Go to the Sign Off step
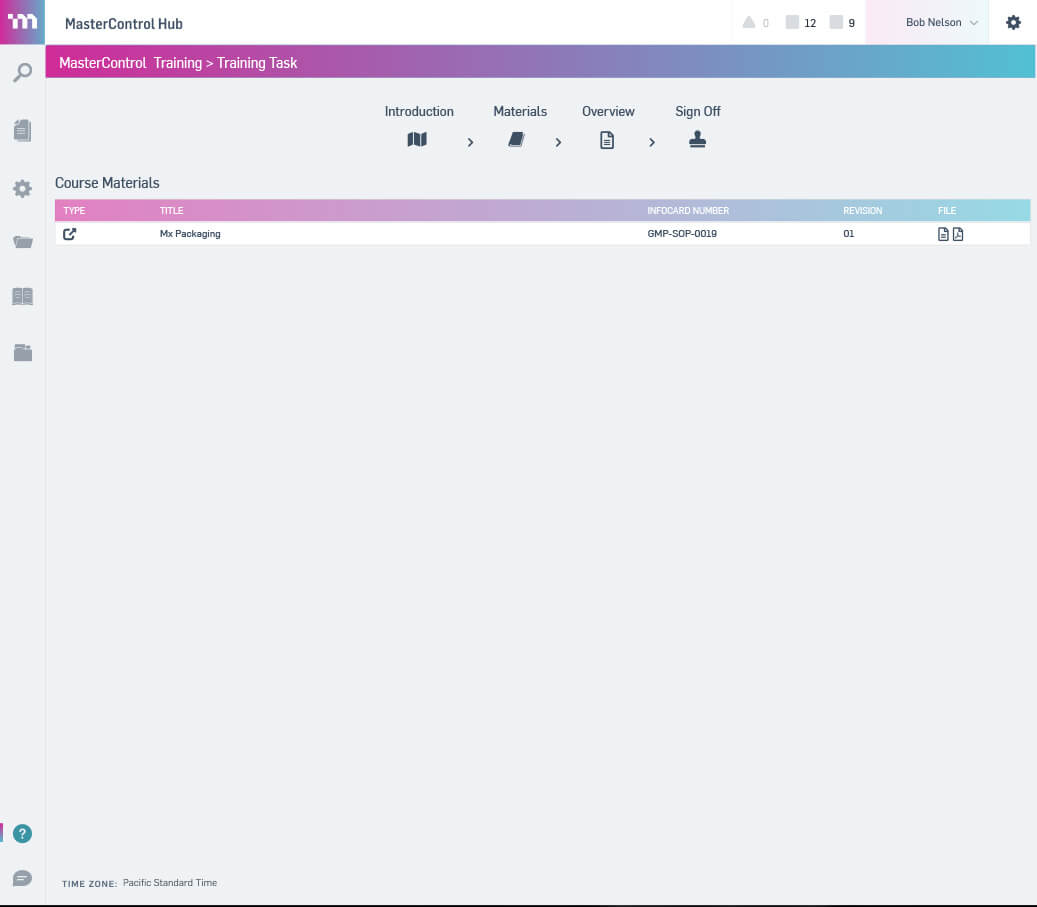 click(x=697, y=140)
